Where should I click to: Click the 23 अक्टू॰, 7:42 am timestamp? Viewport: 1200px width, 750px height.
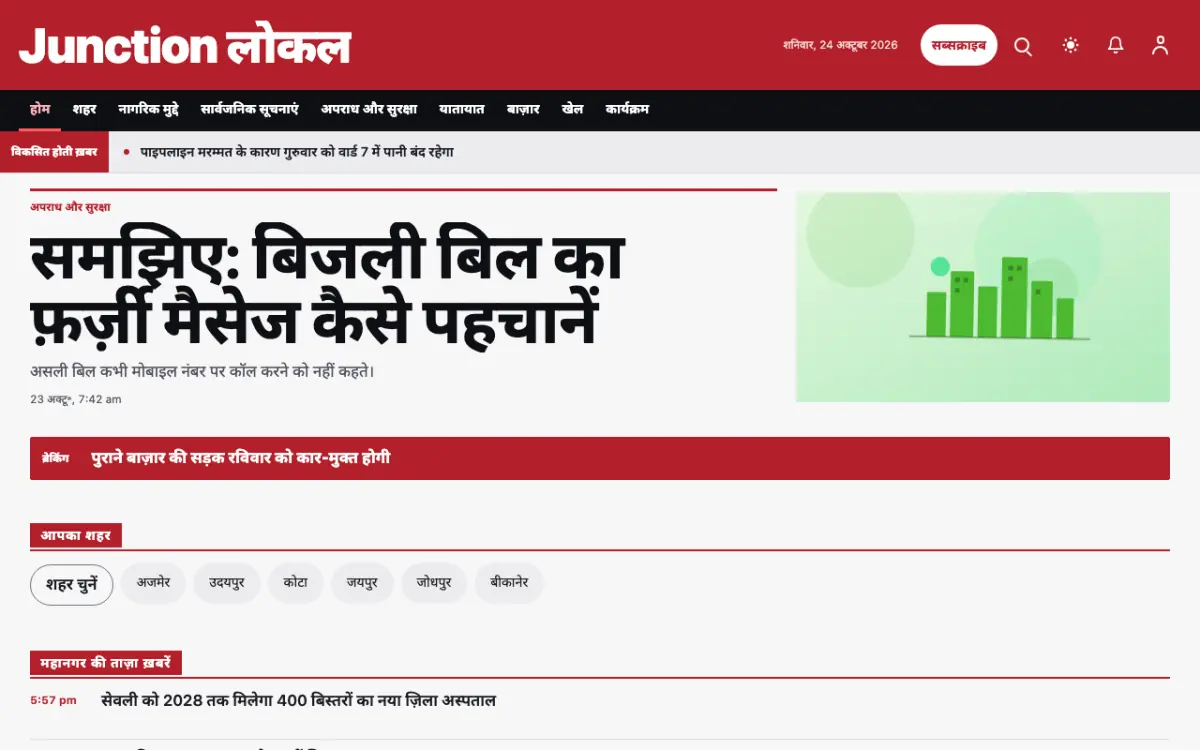76,400
